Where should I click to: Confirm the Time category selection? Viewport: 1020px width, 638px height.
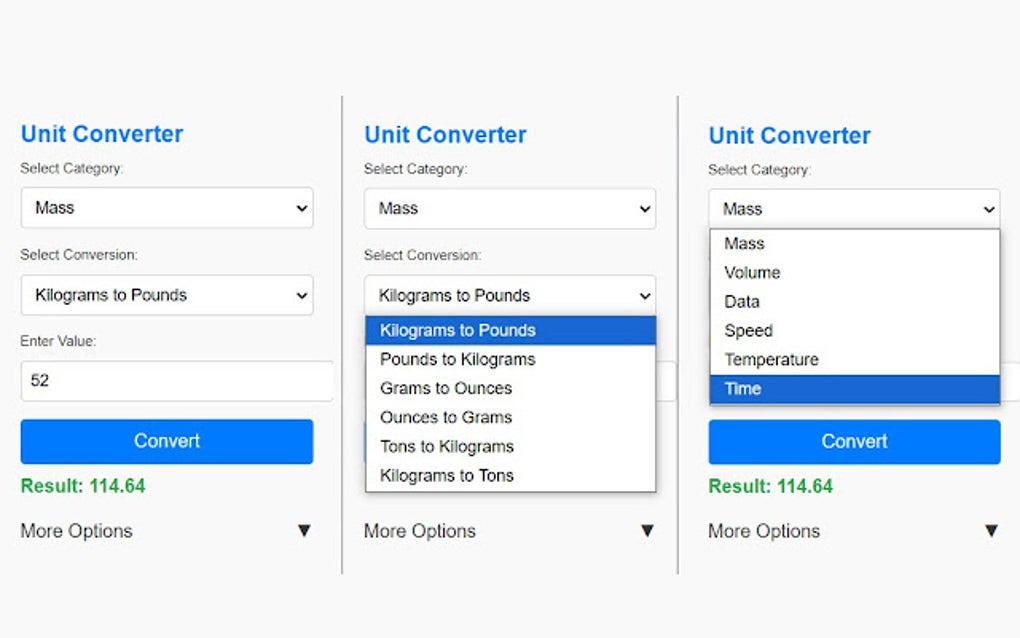tap(742, 388)
